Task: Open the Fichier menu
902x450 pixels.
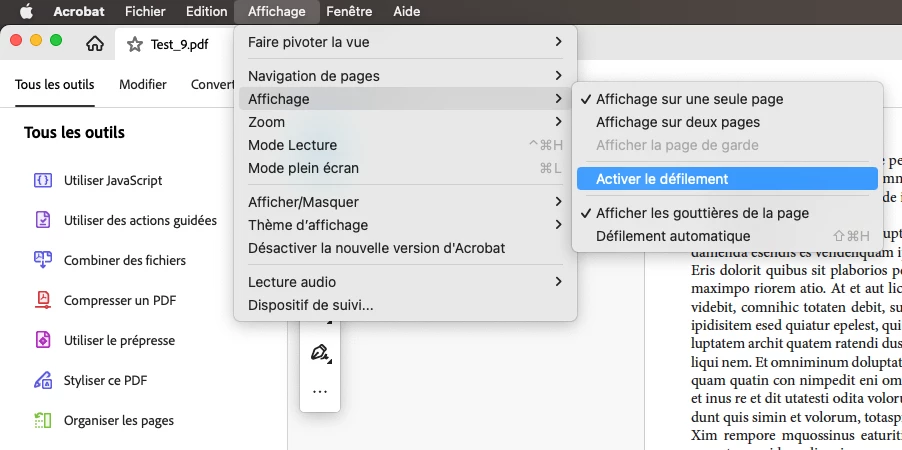Action: tap(145, 12)
